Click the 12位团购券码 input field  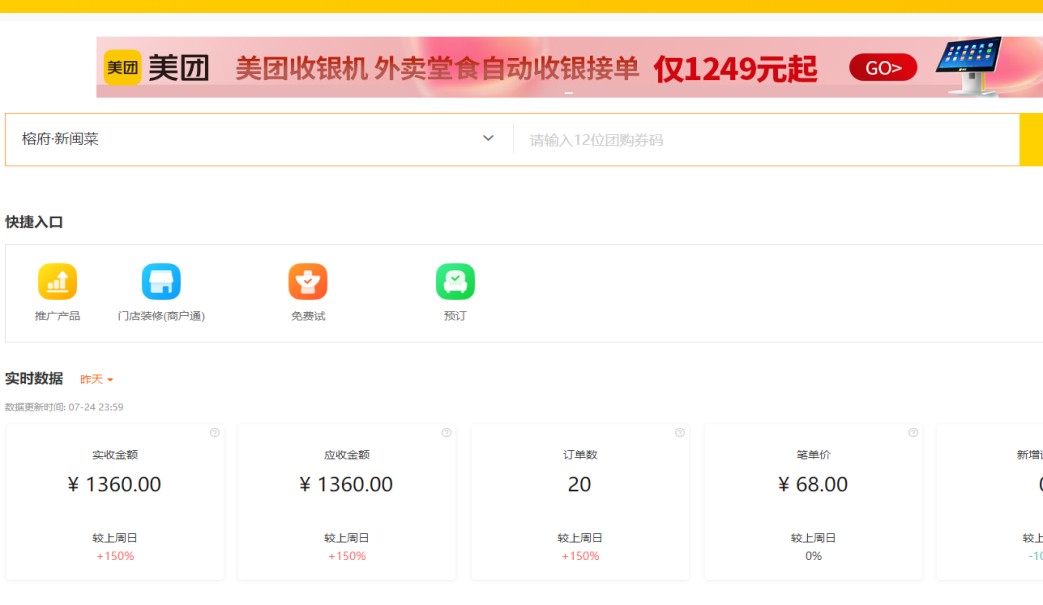click(765, 140)
